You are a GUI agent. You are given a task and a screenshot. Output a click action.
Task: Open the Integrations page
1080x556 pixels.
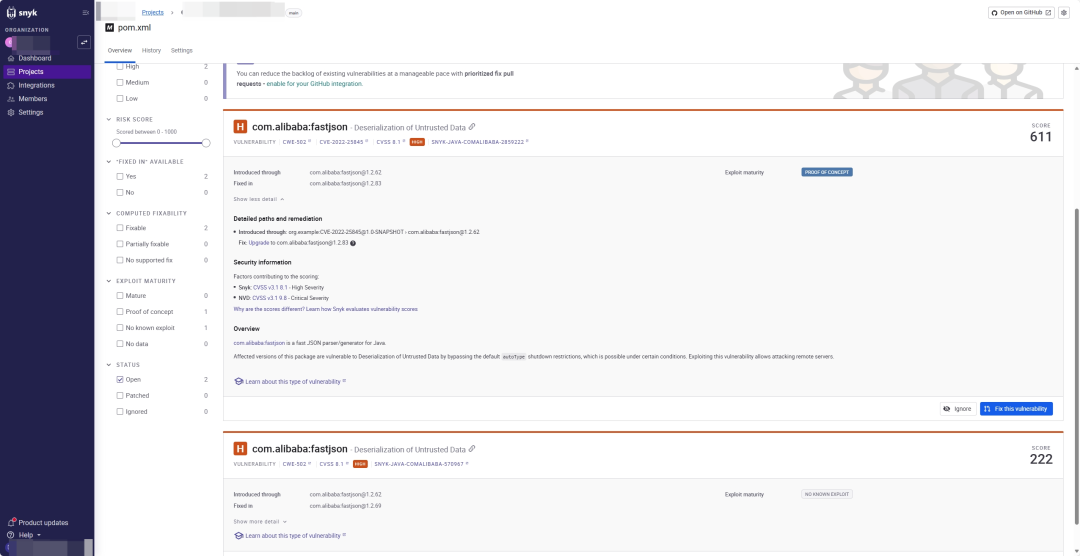tap(37, 85)
